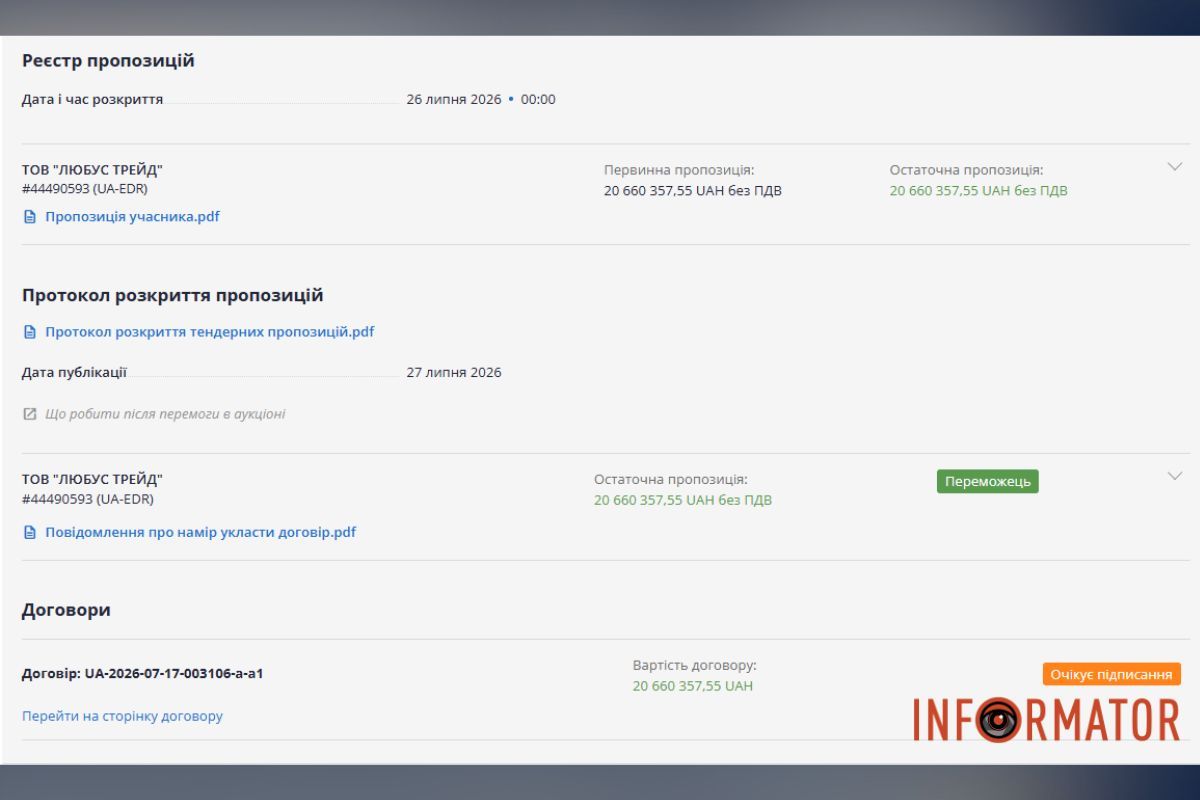This screenshot has width=1200, height=800.
Task: Click the INFORMATOR eye logo
Action: (1046, 719)
